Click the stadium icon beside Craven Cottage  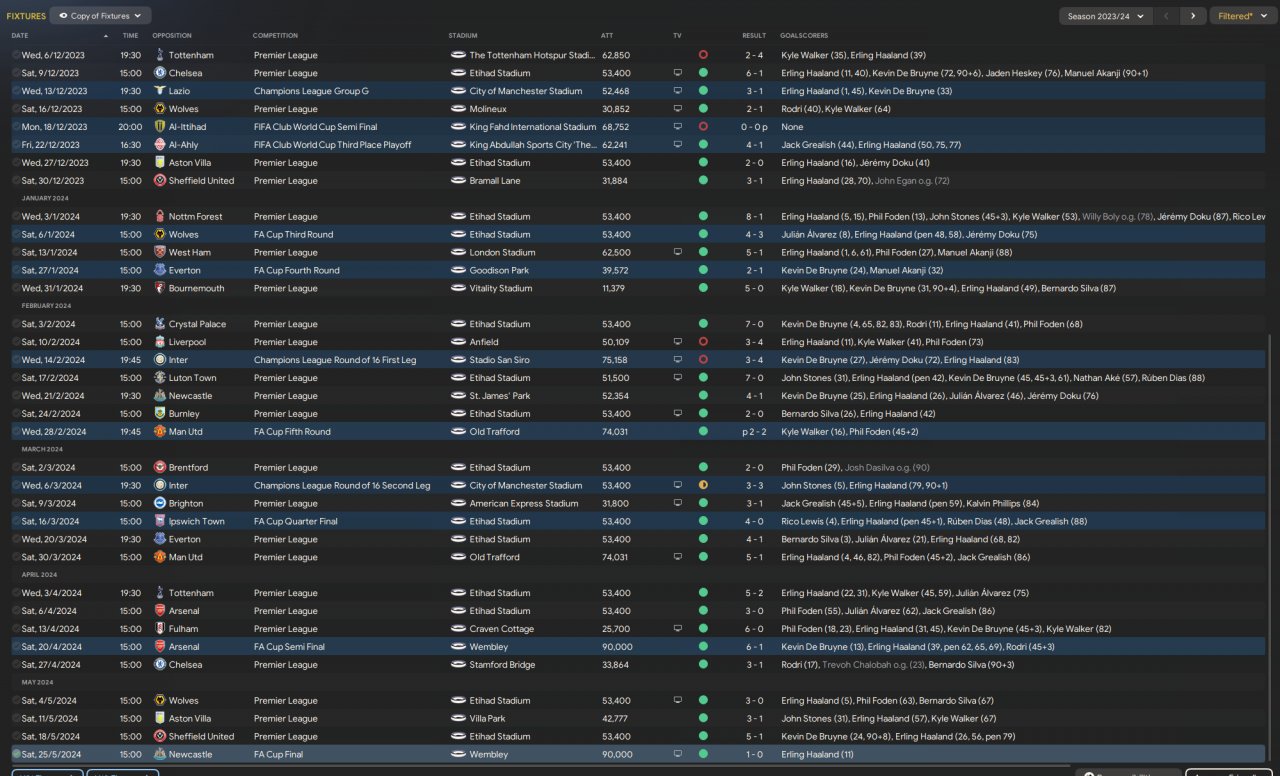click(458, 629)
